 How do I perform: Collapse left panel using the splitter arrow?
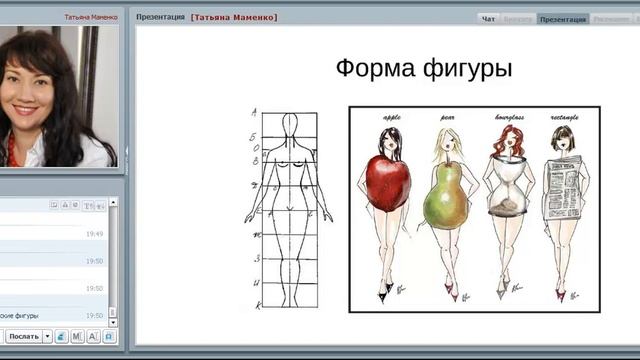(x=127, y=159)
